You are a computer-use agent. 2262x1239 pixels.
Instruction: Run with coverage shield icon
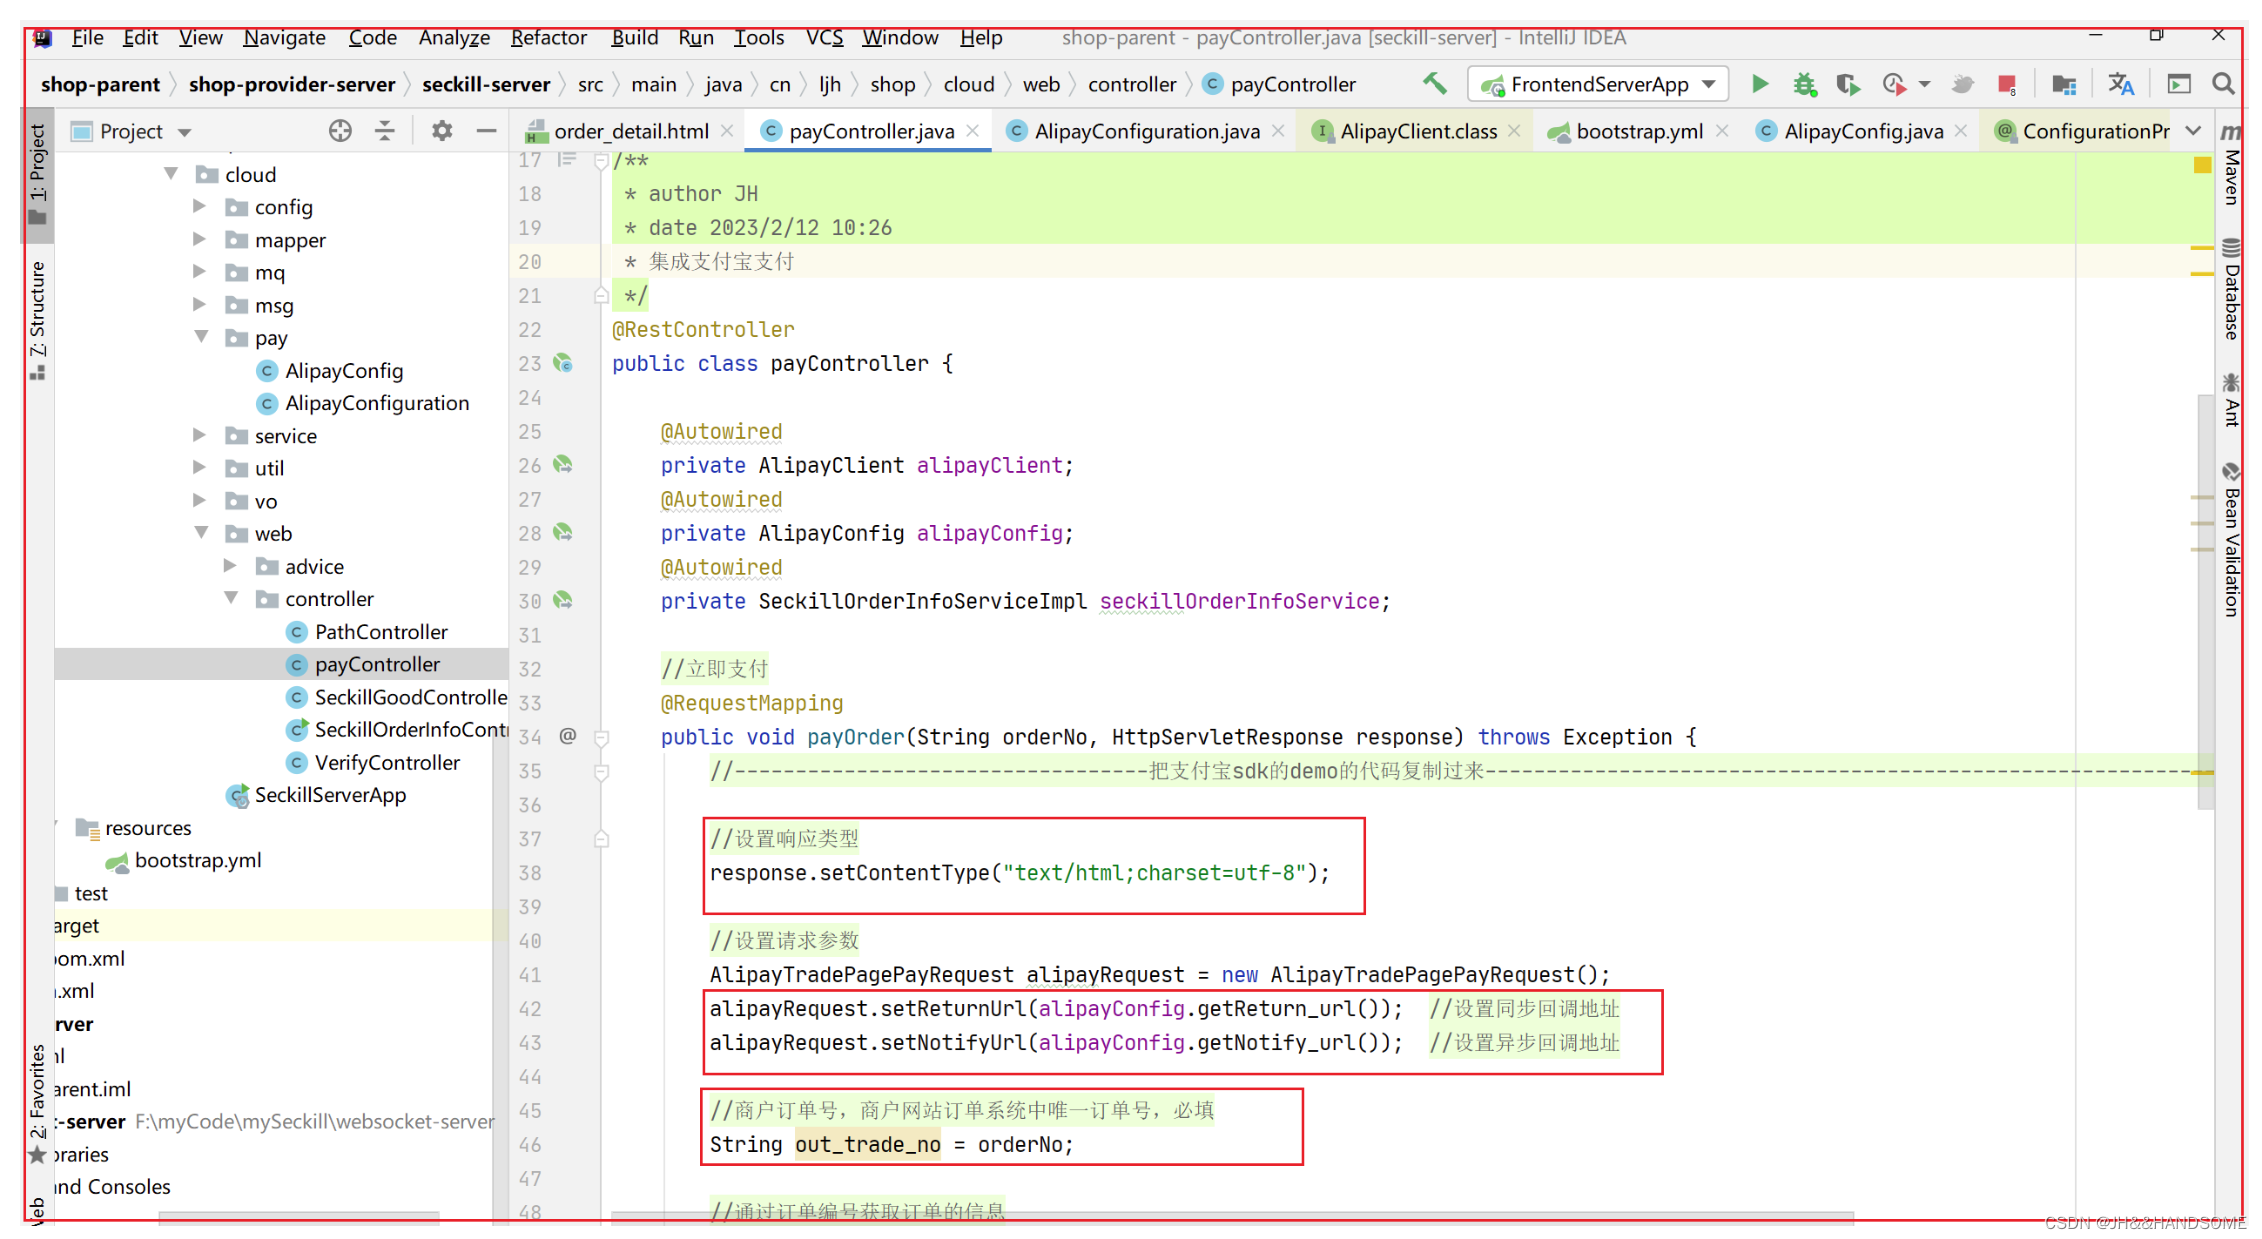(1848, 84)
